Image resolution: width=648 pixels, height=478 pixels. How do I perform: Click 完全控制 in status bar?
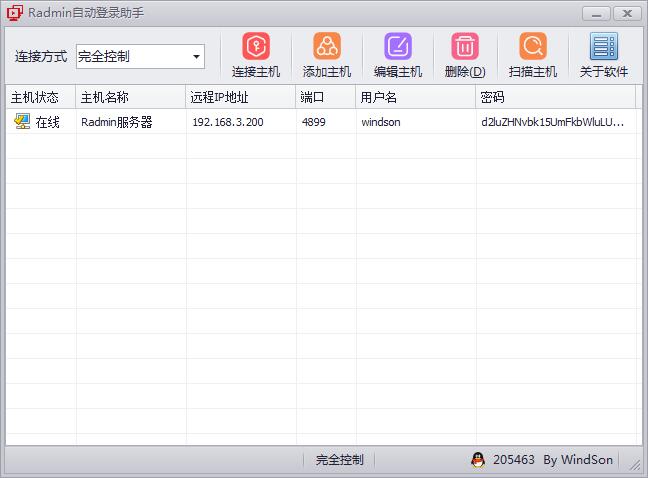point(339,460)
